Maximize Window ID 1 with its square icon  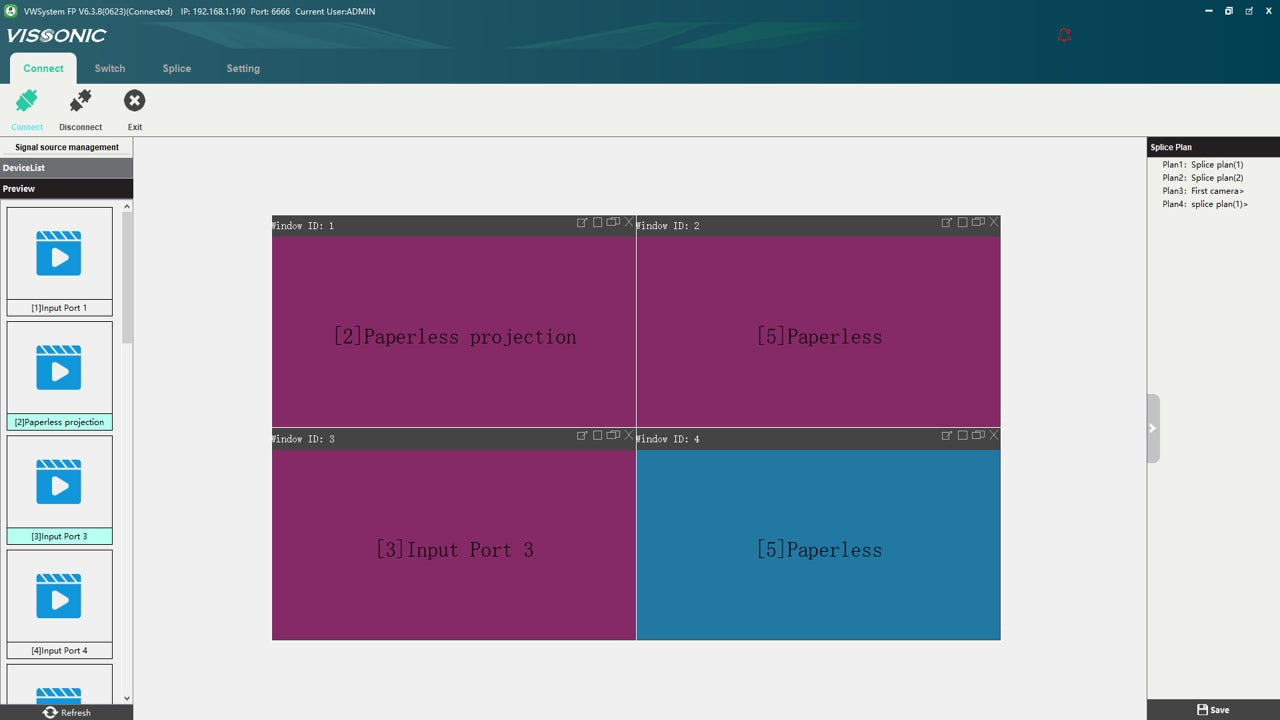(598, 223)
